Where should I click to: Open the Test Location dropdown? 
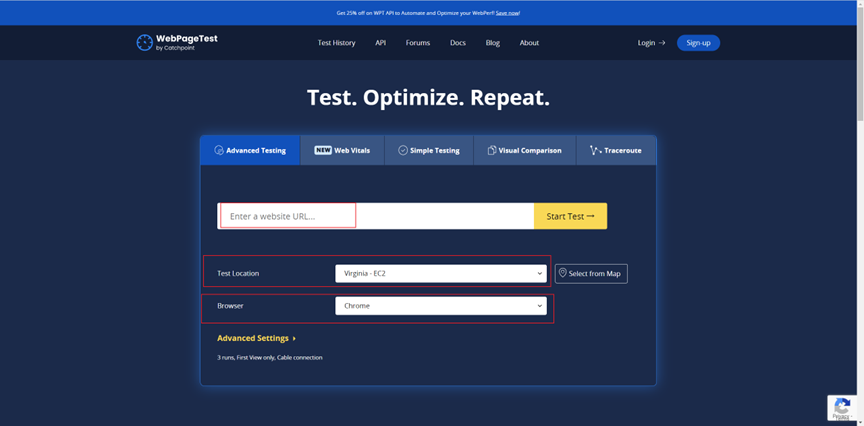441,273
